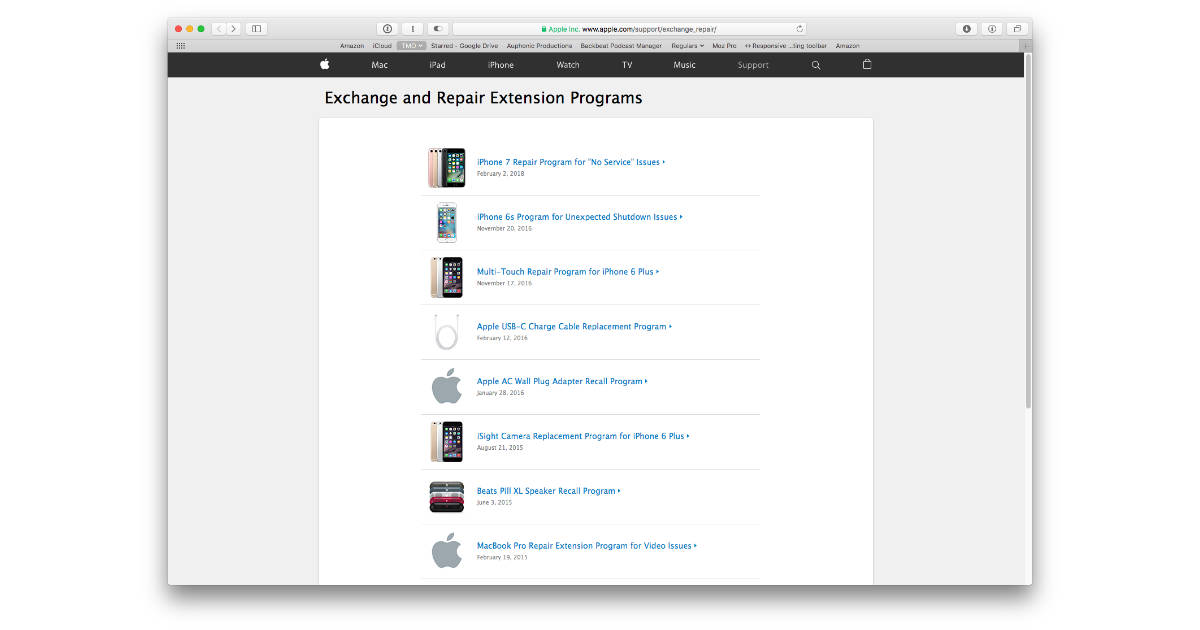Reload the page with the refresh icon
The height and width of the screenshot is (630, 1200).
click(x=799, y=29)
